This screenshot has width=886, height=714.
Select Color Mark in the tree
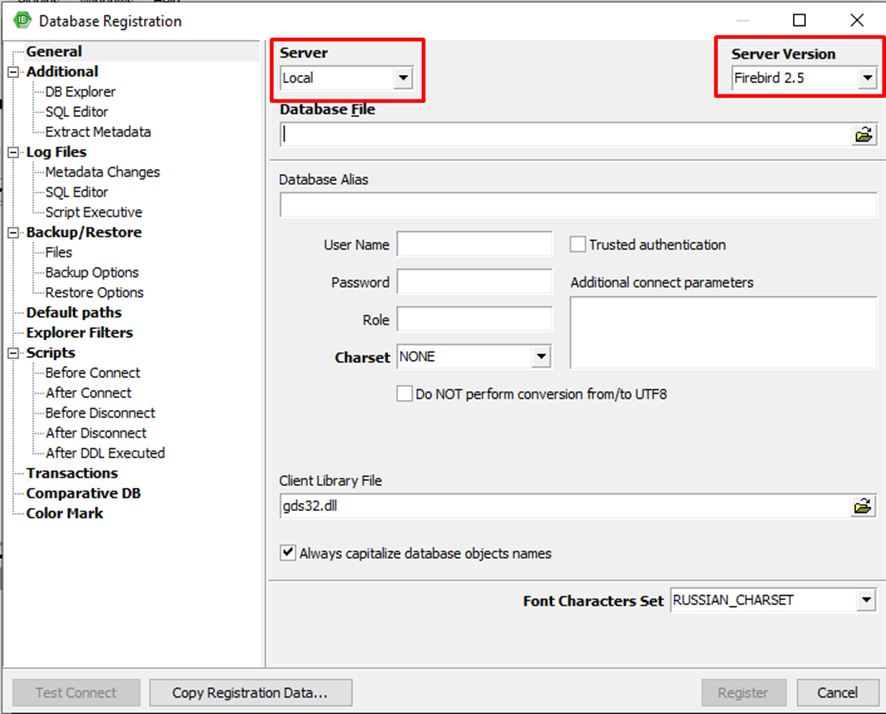pos(65,513)
